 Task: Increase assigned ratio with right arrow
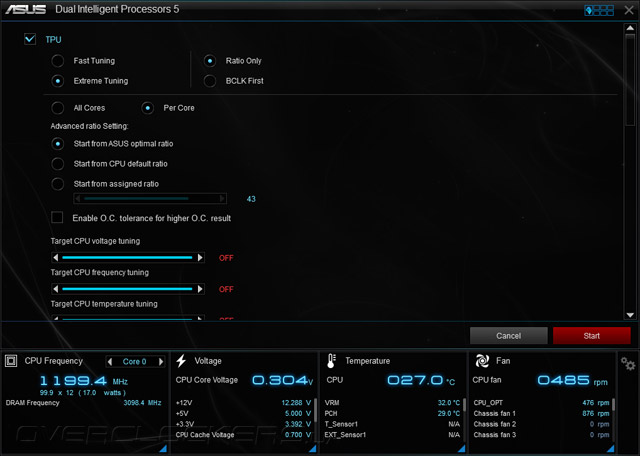pos(222,199)
